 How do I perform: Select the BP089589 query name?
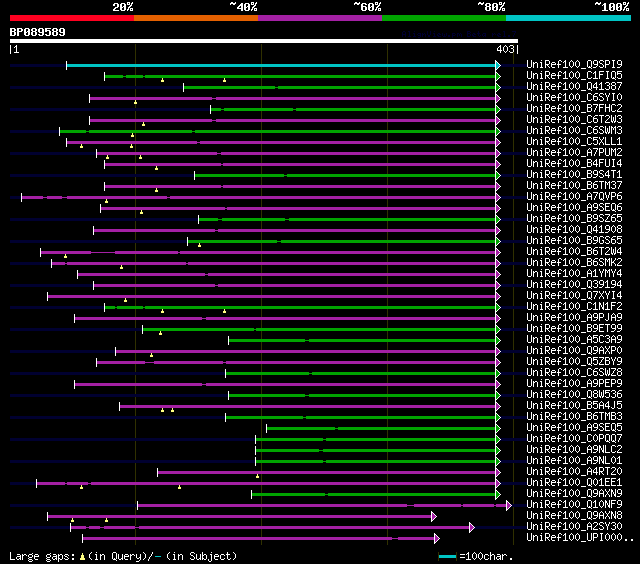click(x=38, y=32)
